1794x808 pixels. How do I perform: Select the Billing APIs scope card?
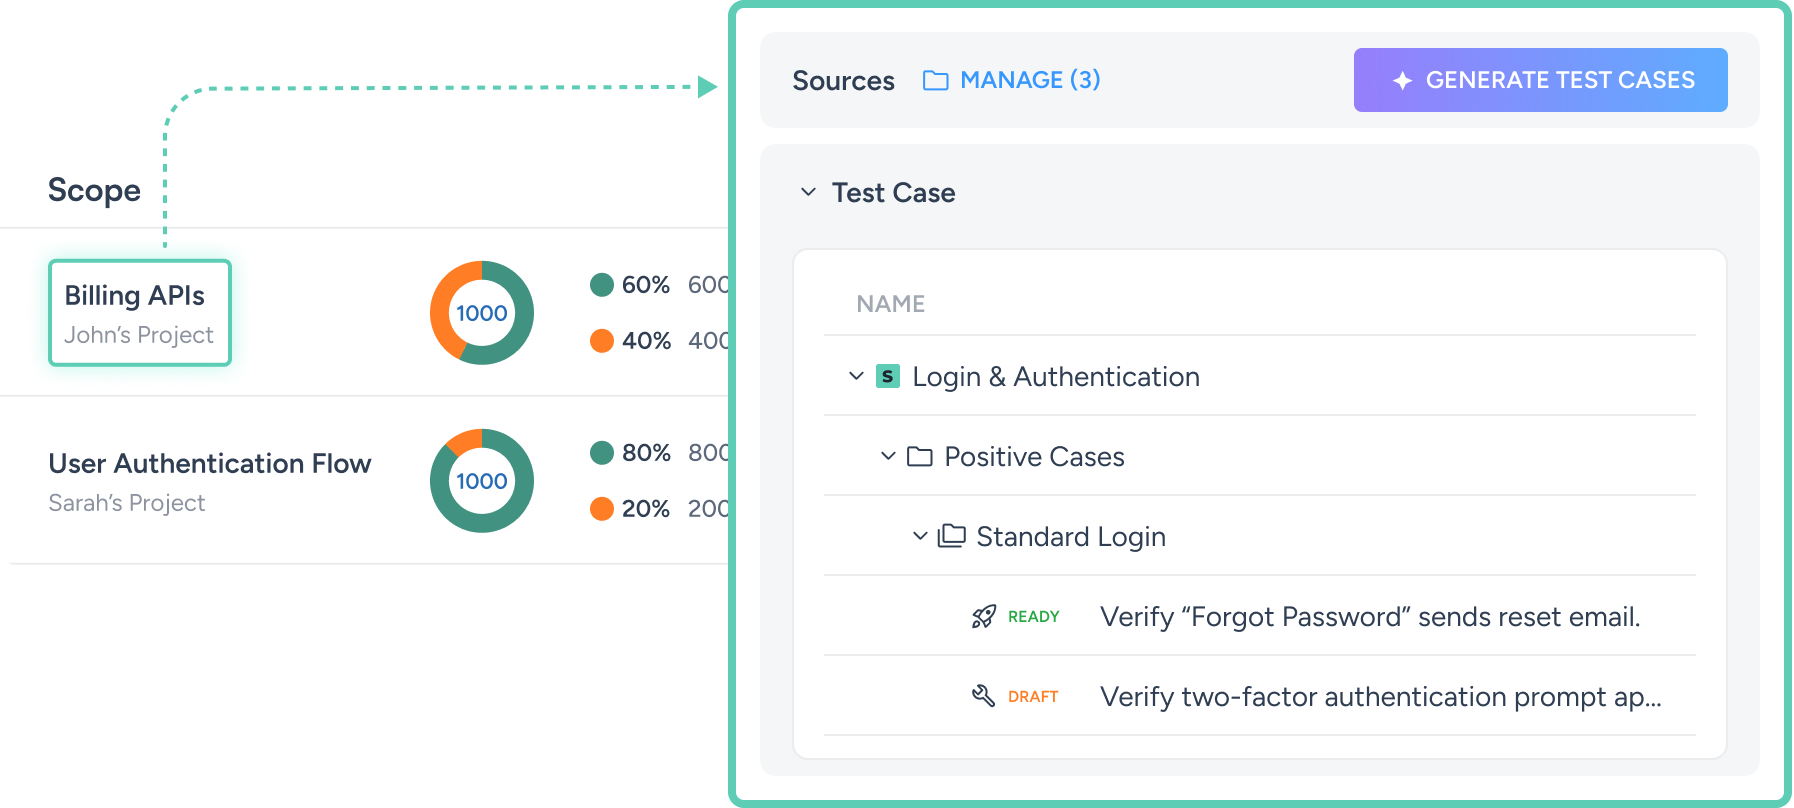pos(140,313)
